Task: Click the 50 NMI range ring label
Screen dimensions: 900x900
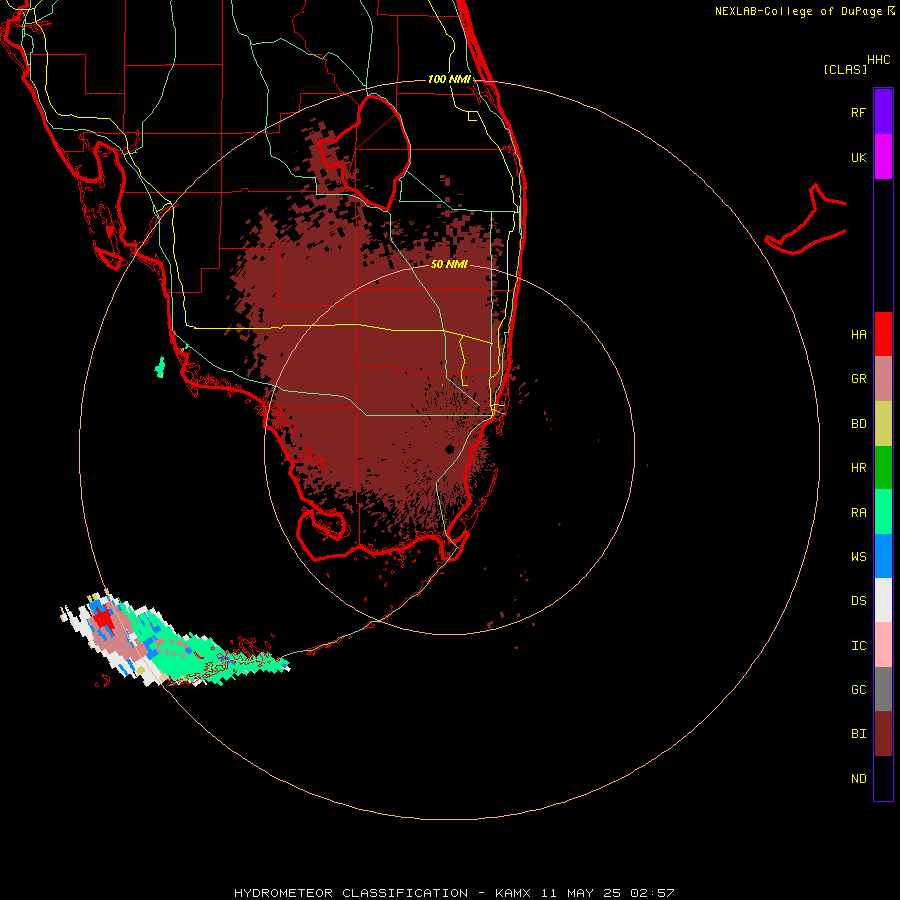Action: [449, 264]
